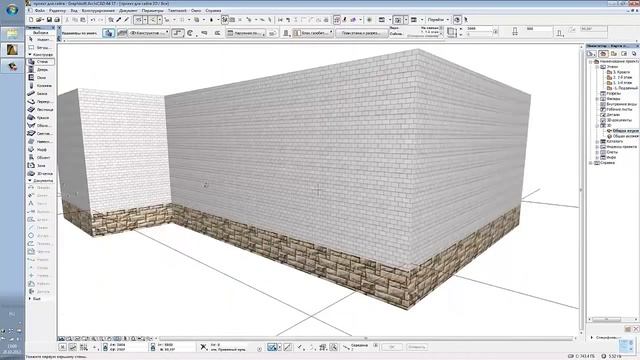Toggle the guide line button in bottom bar

(288, 347)
